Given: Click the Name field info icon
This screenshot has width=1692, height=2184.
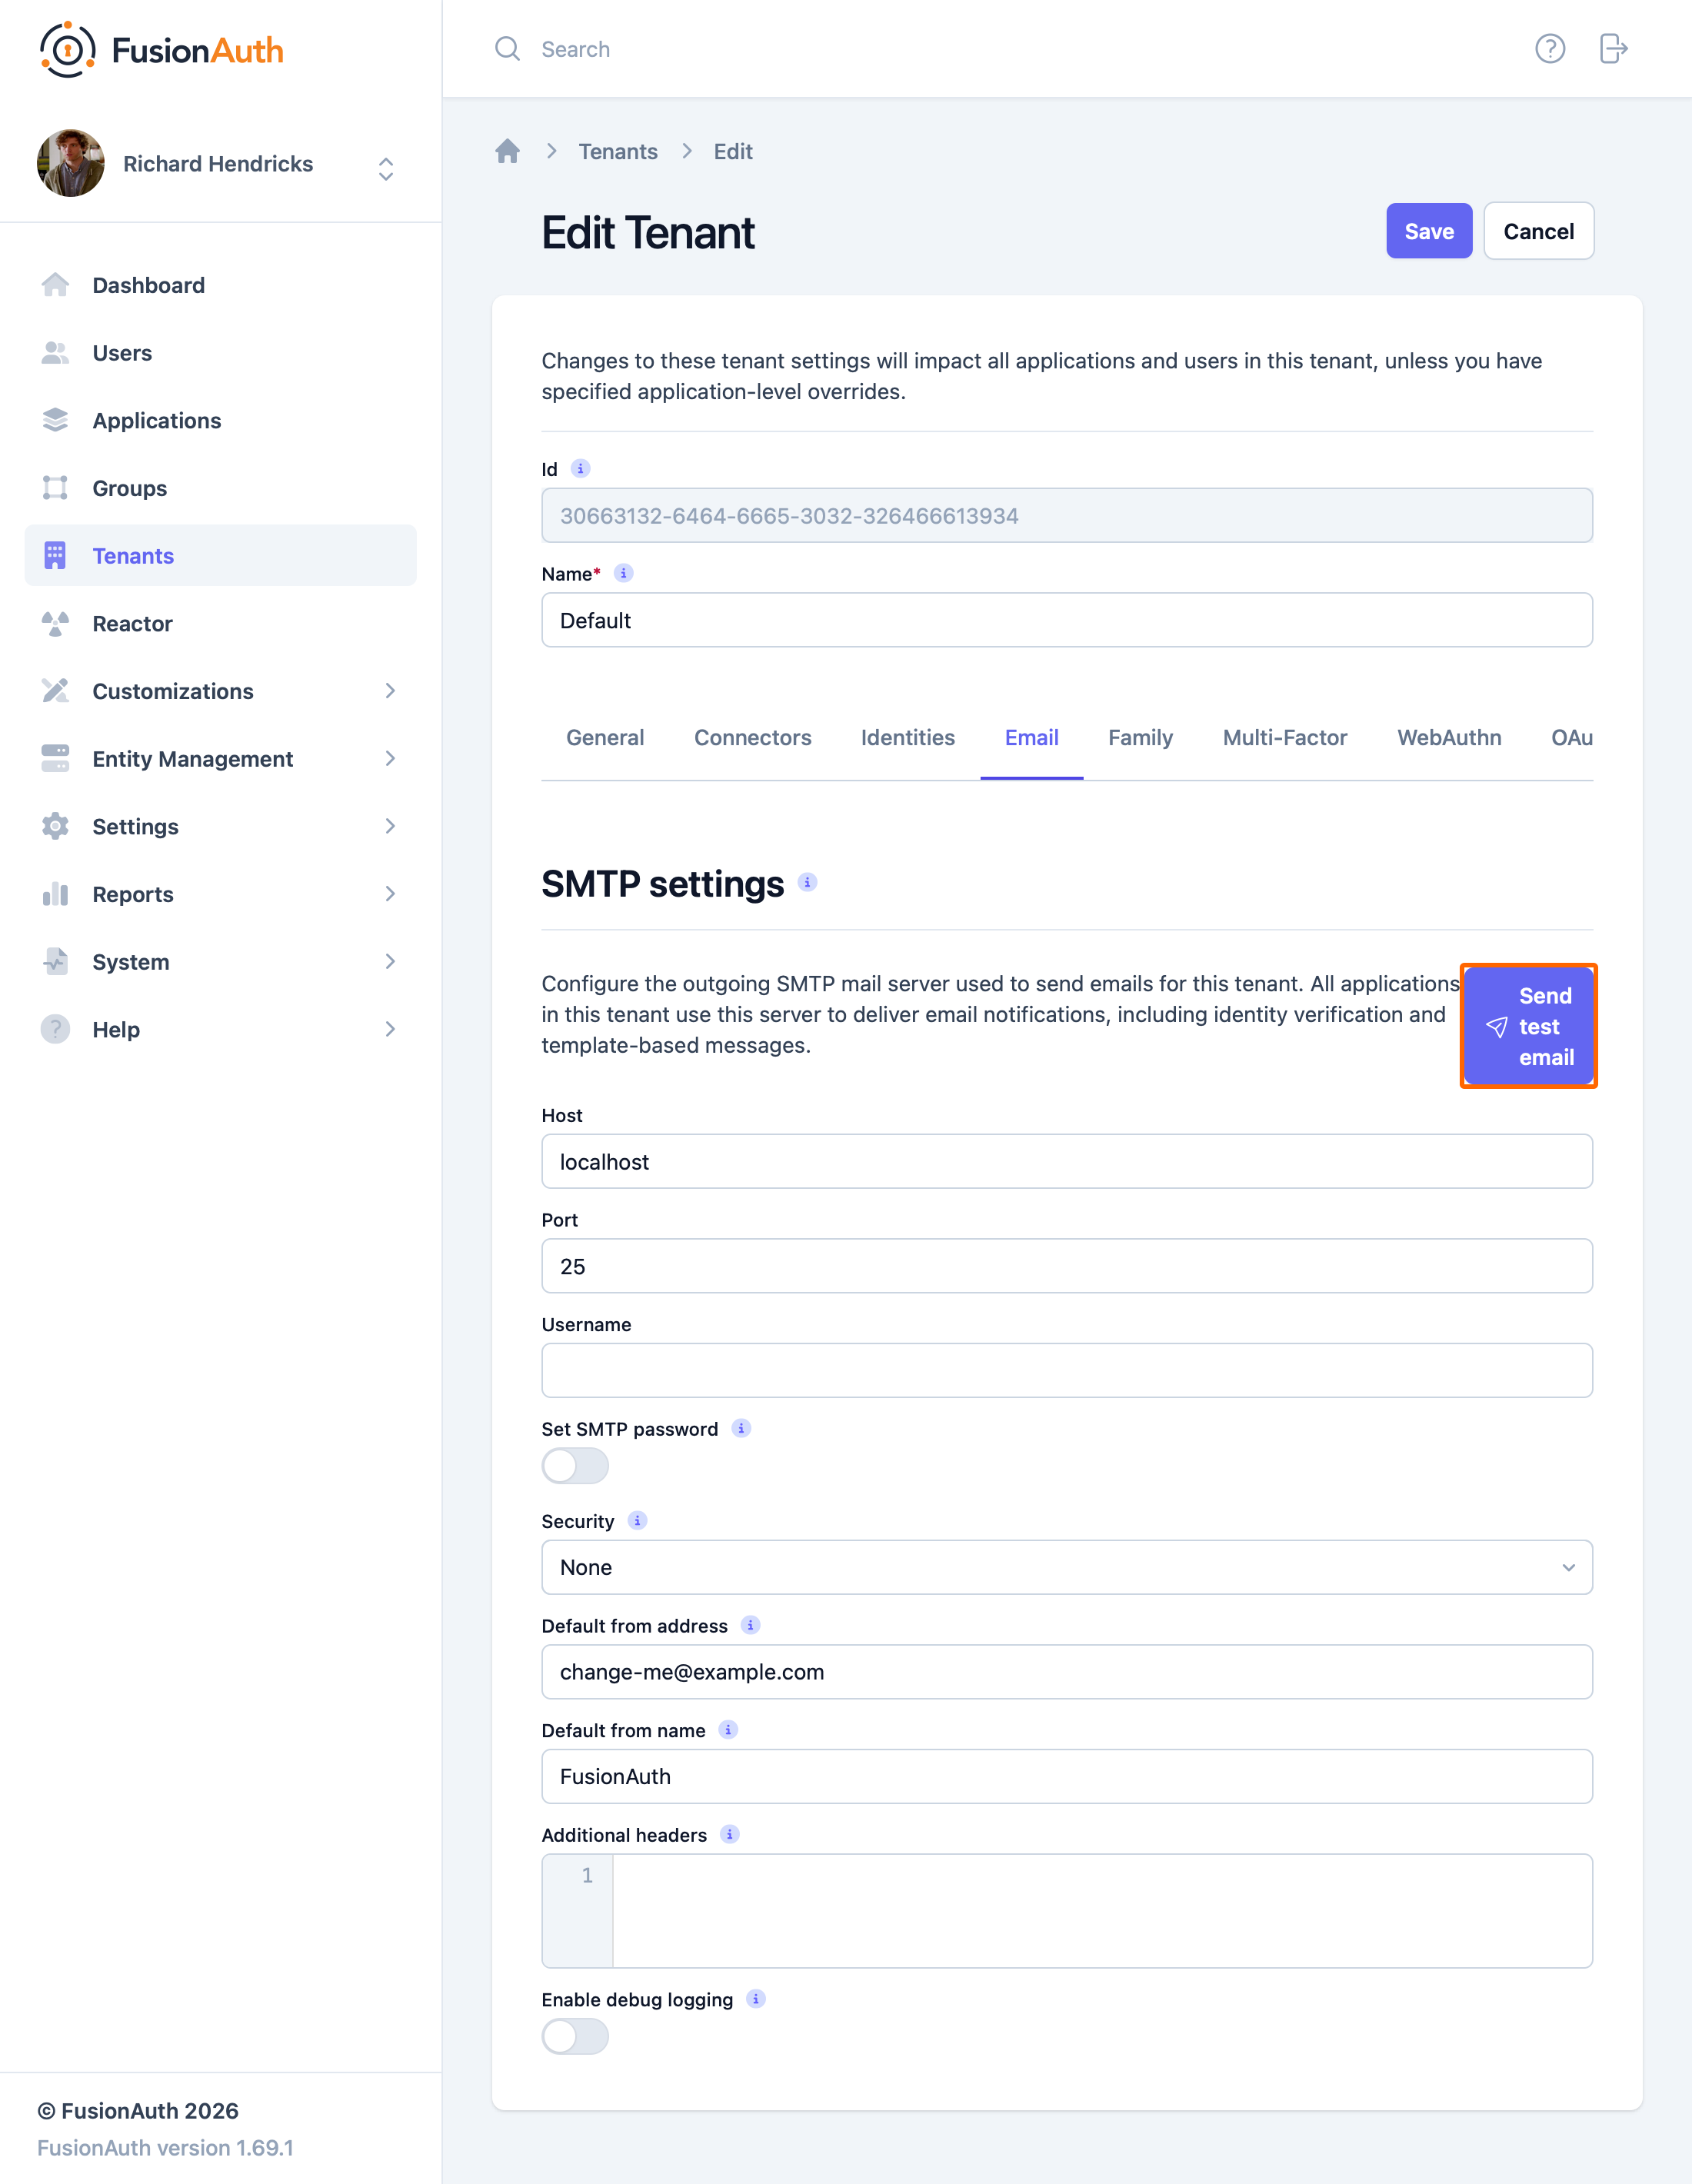Looking at the screenshot, I should tap(623, 573).
